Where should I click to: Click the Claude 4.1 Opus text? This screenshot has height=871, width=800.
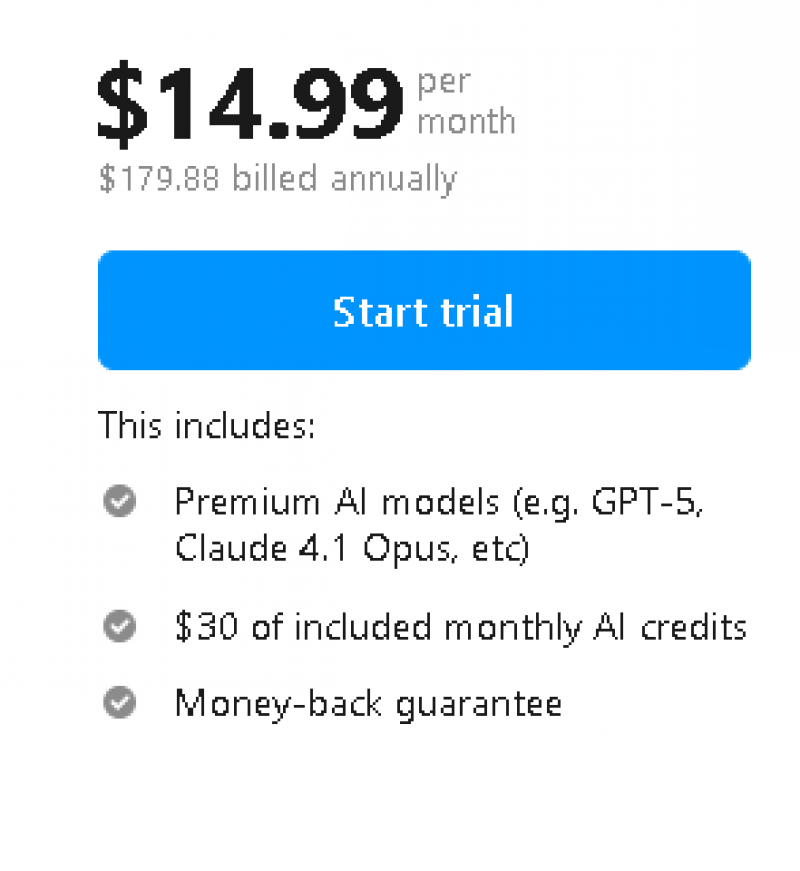pos(330,548)
